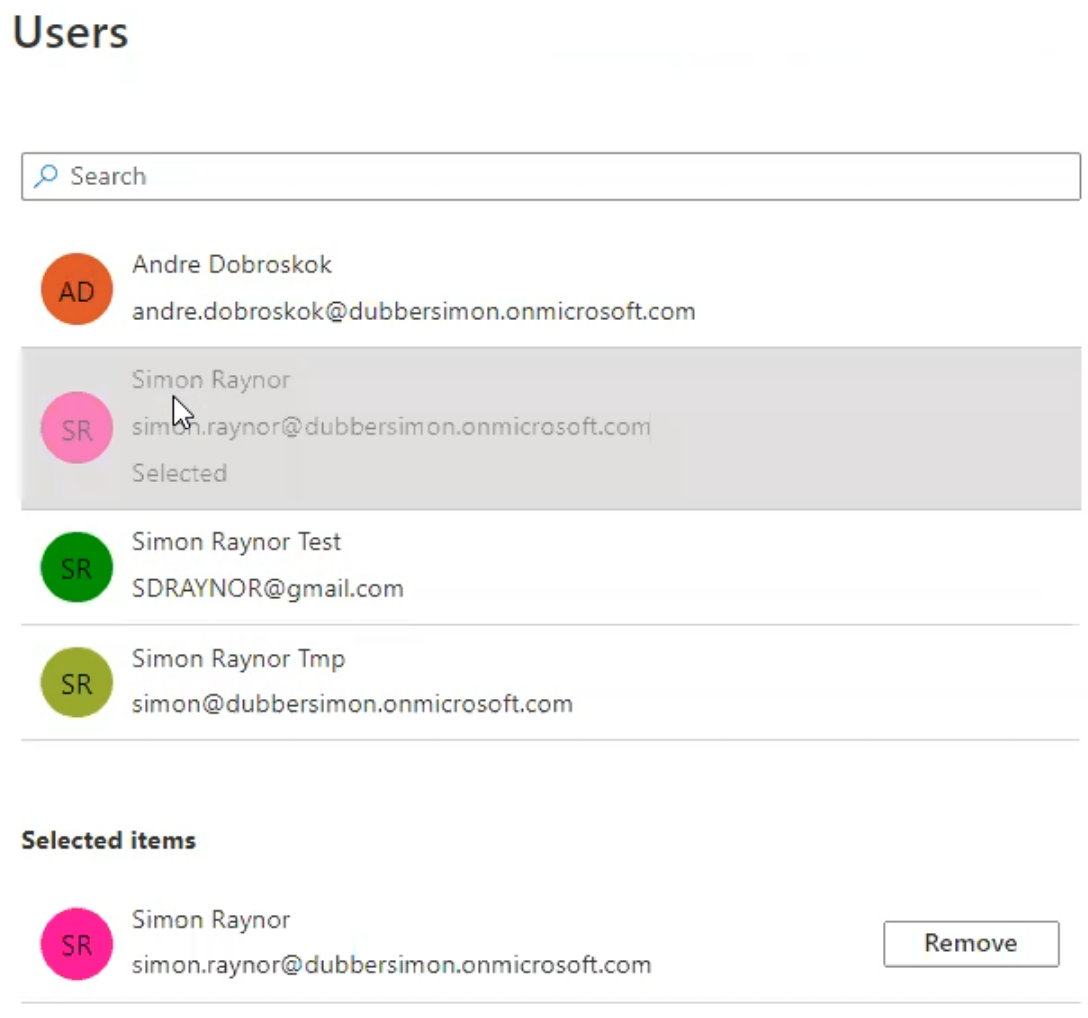Image resolution: width=1088 pixels, height=1018 pixels.
Task: Click the name Simon Raynor Test
Action: coord(236,541)
